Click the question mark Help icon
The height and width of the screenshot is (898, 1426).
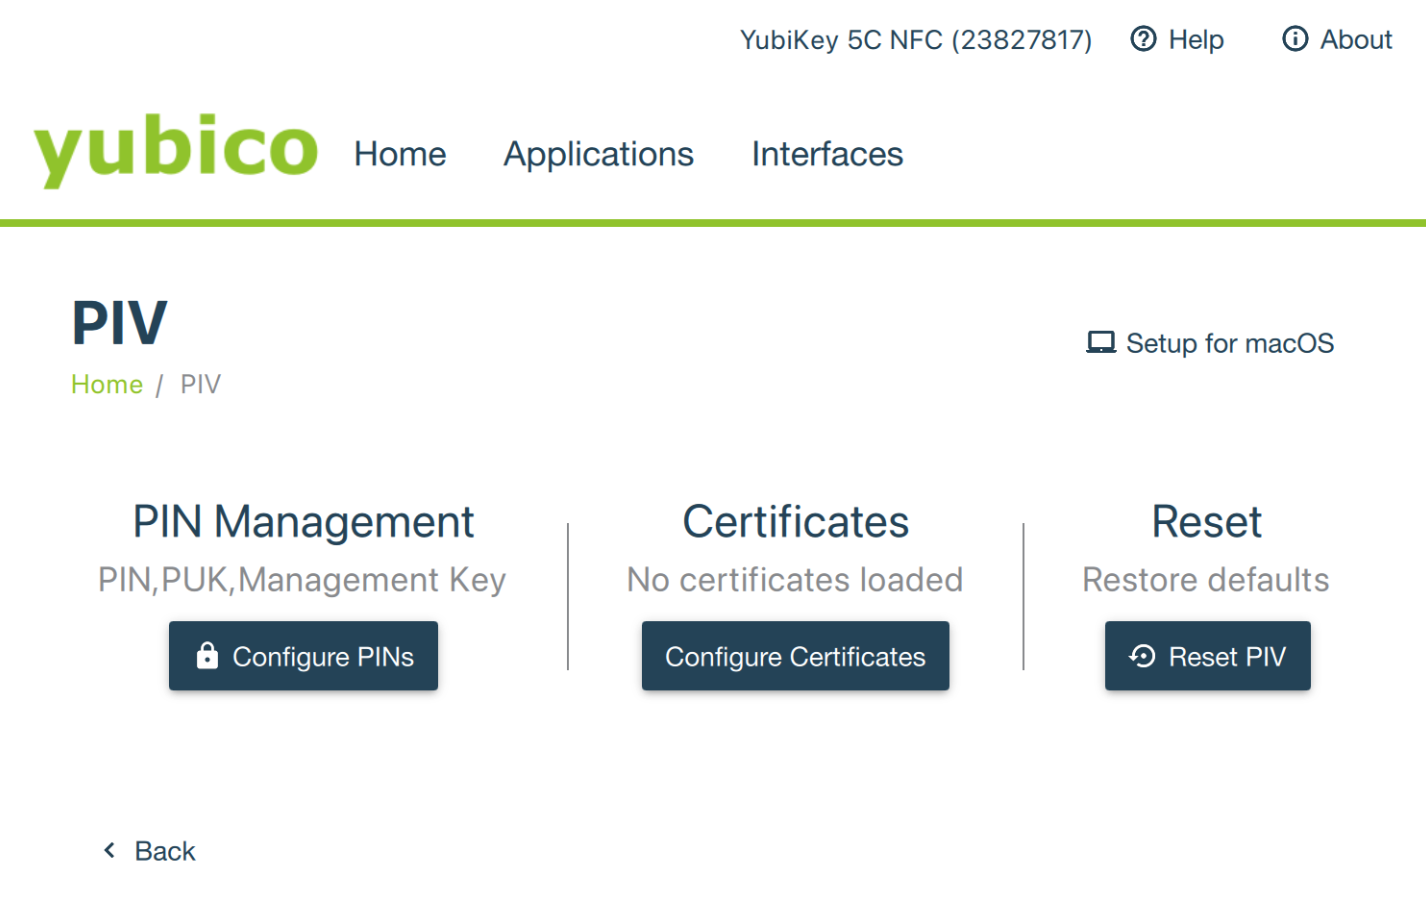point(1143,39)
